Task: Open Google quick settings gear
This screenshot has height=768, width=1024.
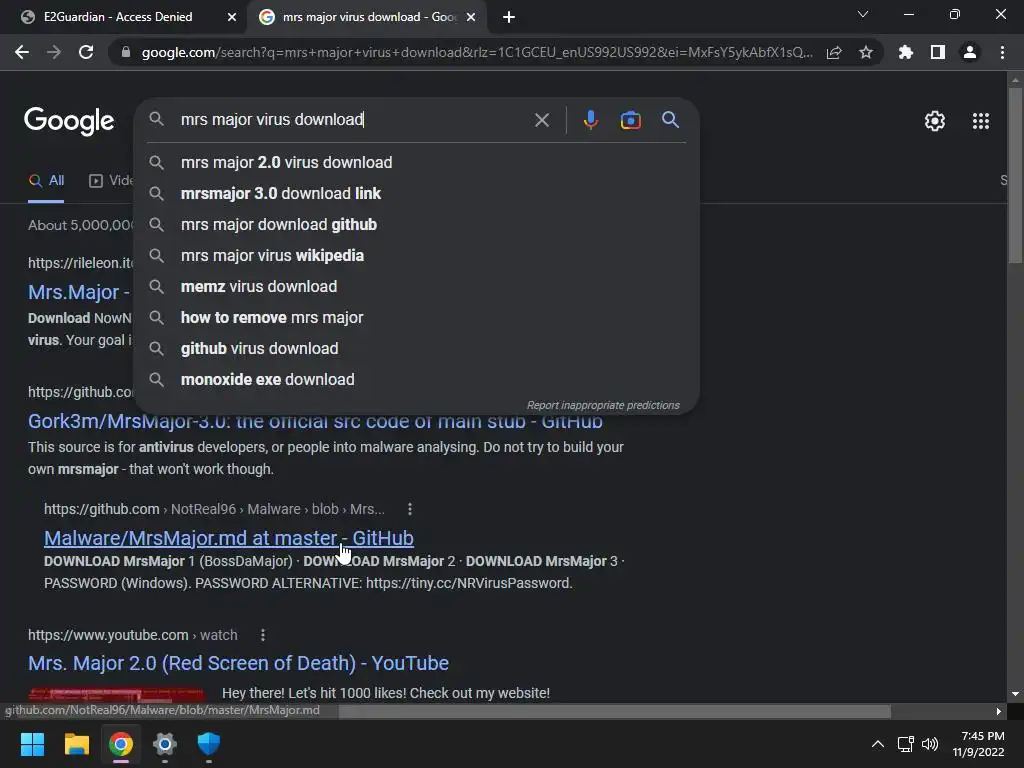Action: (x=935, y=121)
